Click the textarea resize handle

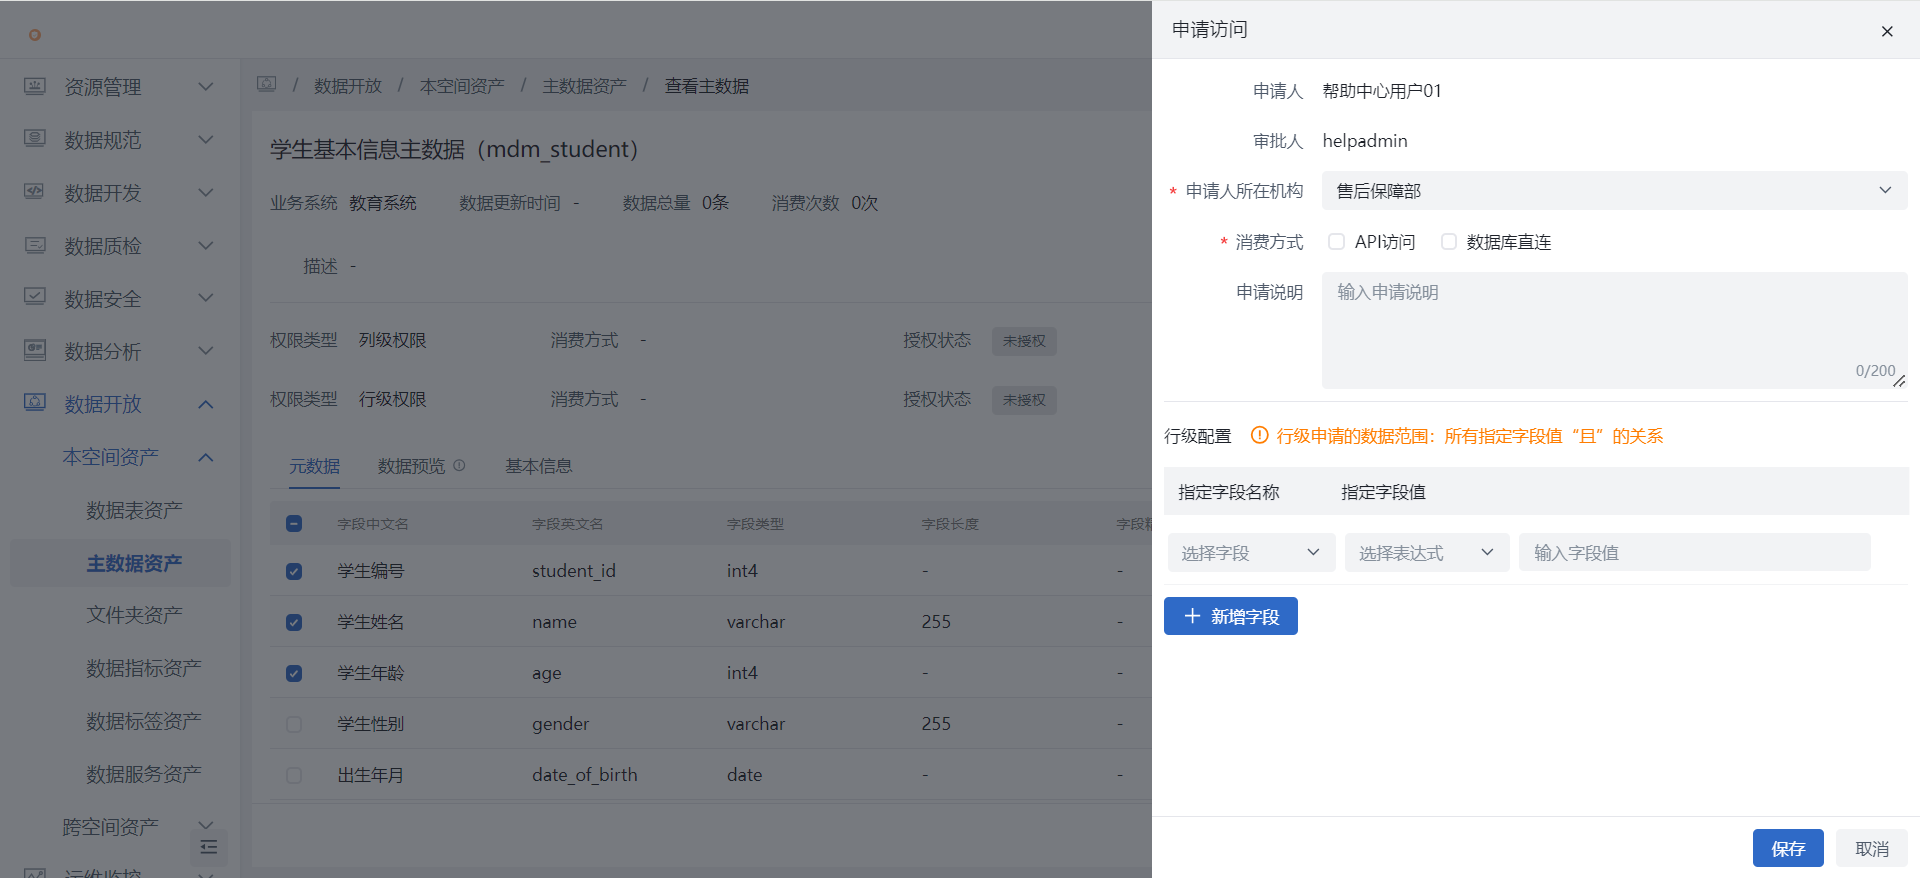[1899, 380]
